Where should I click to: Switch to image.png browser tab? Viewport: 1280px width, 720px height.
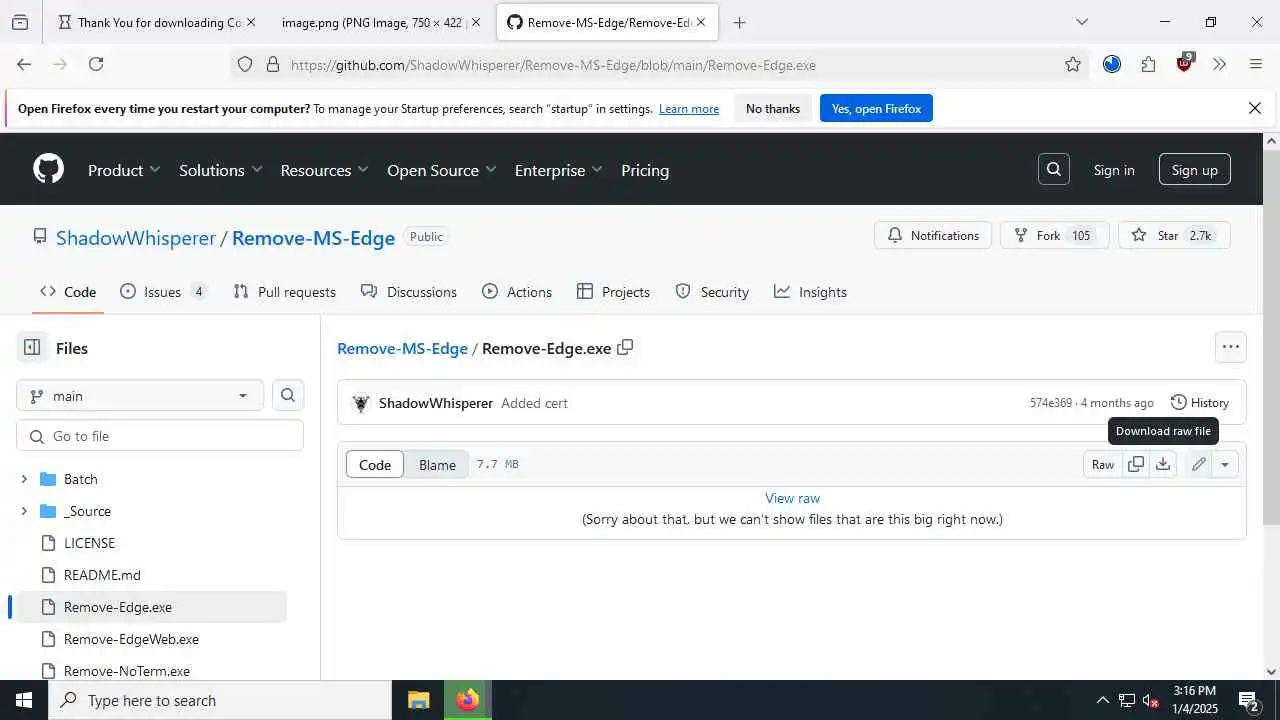click(375, 22)
